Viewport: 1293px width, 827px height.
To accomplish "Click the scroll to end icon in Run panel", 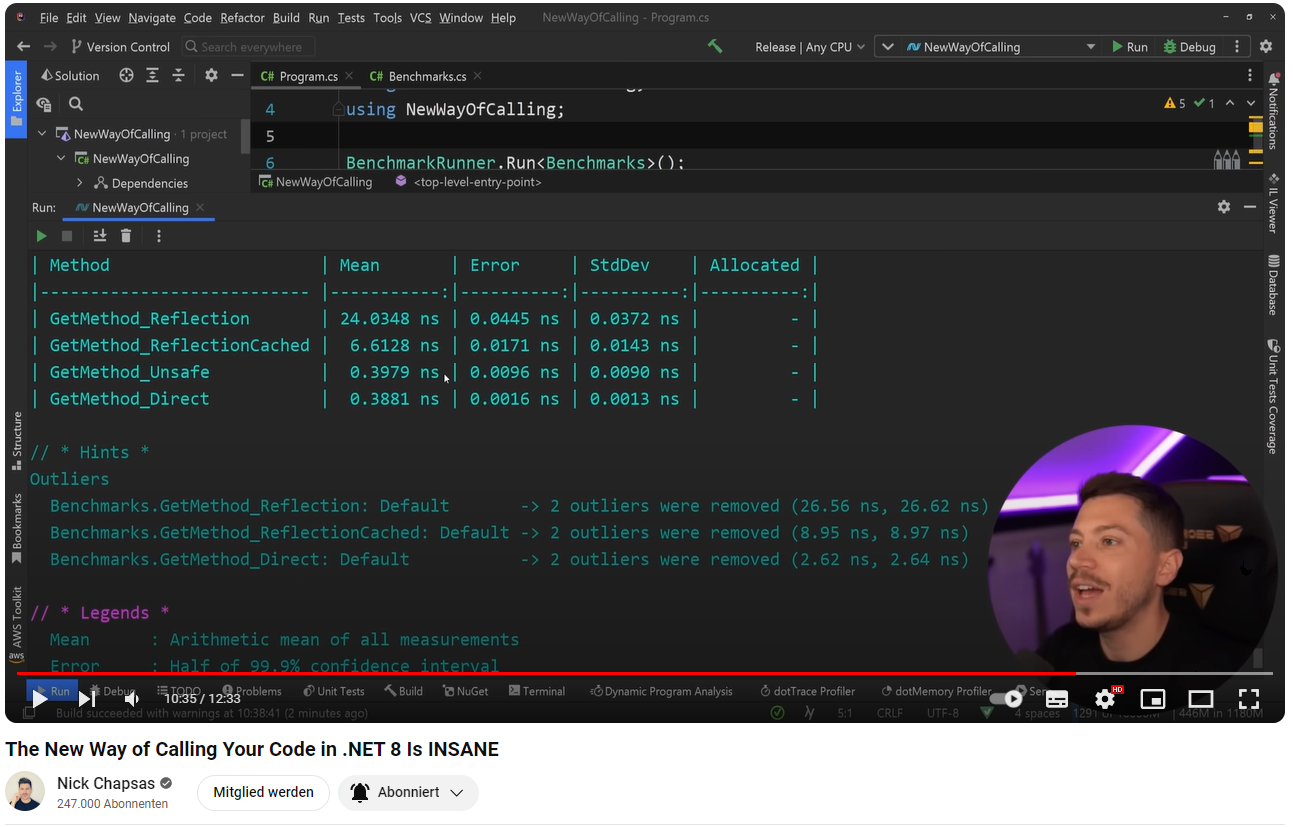I will click(100, 236).
